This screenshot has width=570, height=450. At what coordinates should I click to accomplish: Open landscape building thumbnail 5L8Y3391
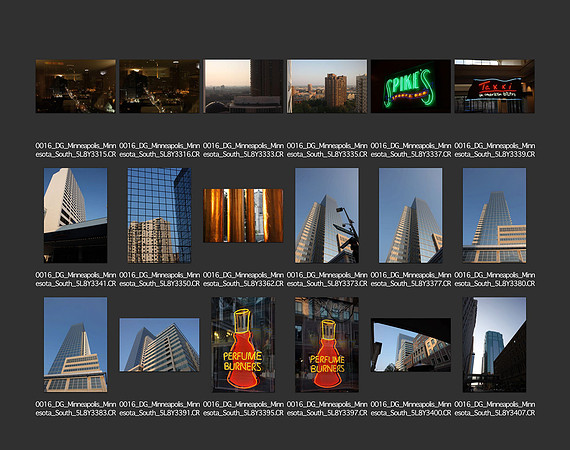coord(160,345)
